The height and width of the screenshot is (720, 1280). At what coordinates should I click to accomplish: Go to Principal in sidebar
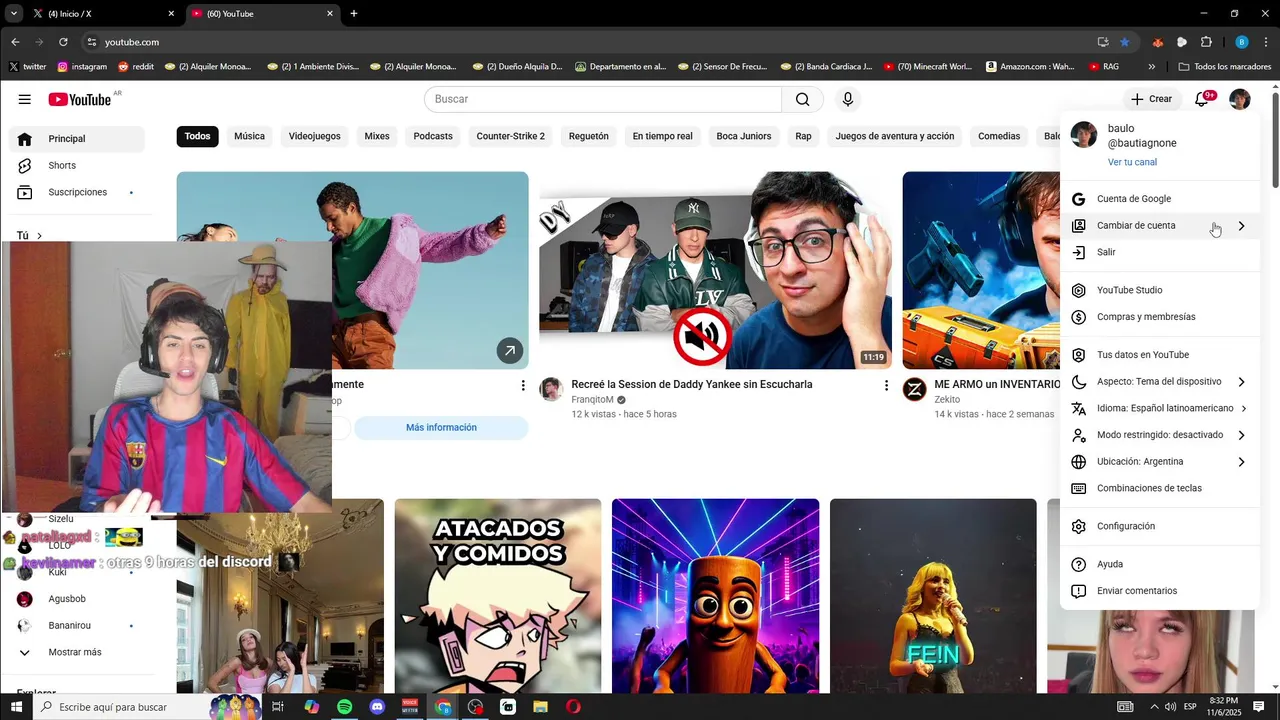tap(77, 139)
